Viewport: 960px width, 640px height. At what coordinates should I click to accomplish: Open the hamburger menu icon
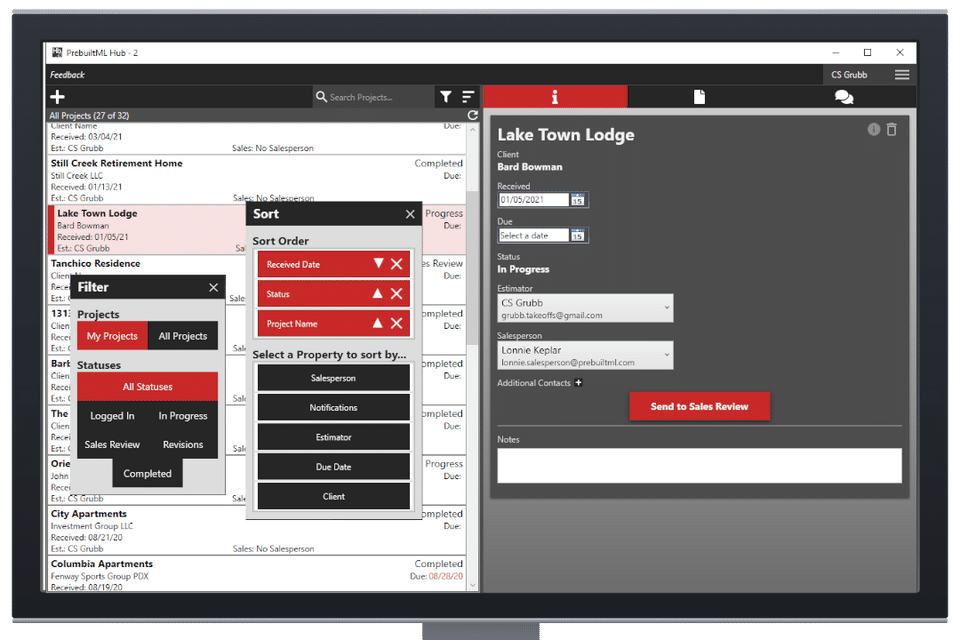click(x=901, y=75)
